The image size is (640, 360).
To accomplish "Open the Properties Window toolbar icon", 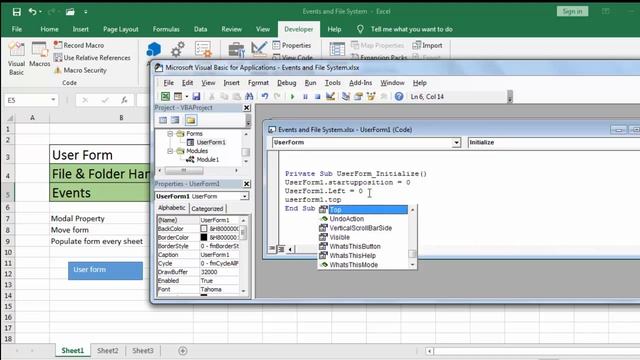I will 358,96.
